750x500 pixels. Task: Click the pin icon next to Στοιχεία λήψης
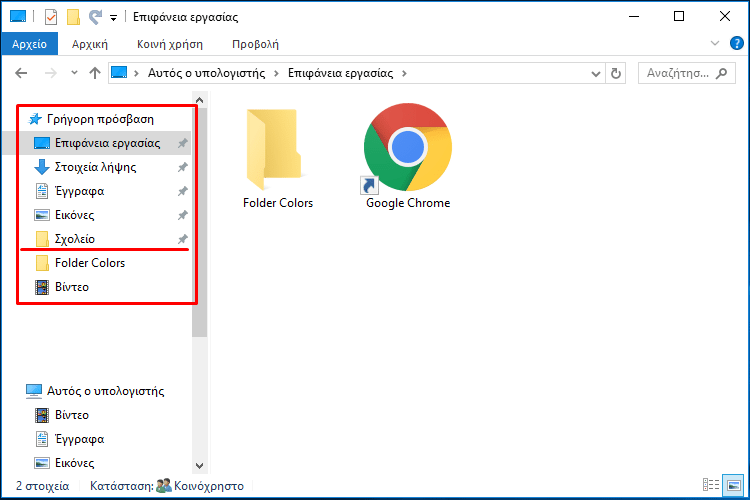pos(183,167)
